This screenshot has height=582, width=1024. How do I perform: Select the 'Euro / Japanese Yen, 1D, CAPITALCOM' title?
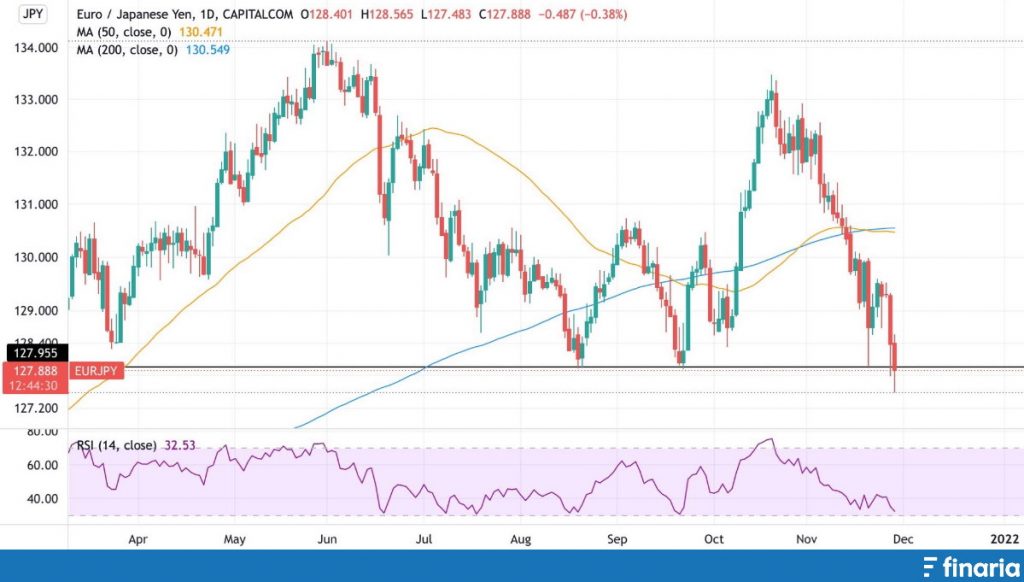pos(185,14)
